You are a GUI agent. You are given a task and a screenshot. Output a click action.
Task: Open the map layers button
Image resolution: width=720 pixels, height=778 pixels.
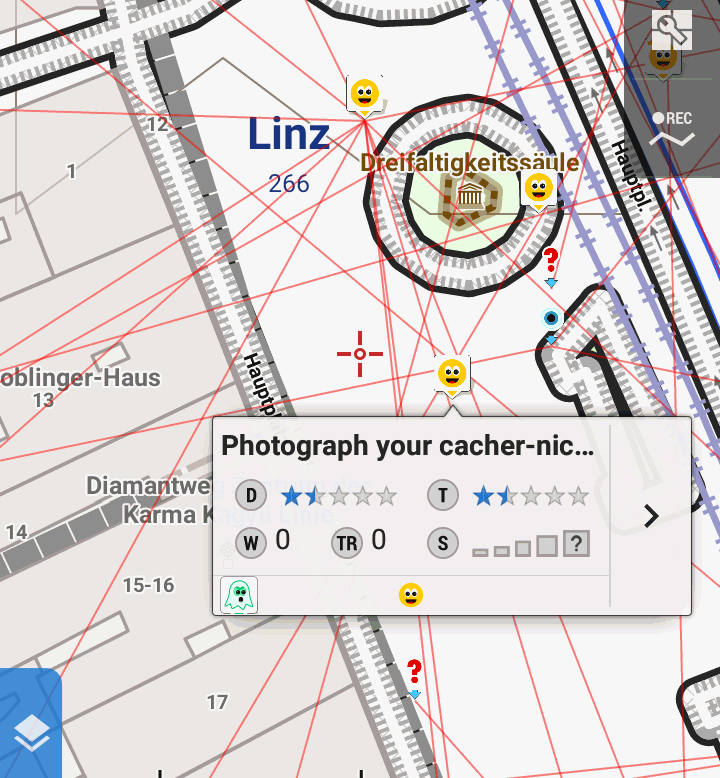click(x=31, y=723)
